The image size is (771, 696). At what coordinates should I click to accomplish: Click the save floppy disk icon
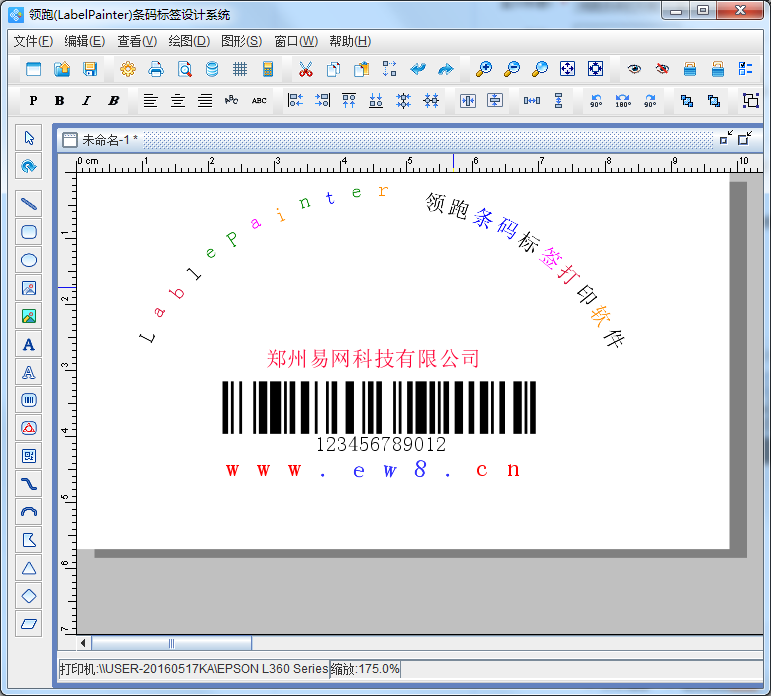click(x=90, y=69)
